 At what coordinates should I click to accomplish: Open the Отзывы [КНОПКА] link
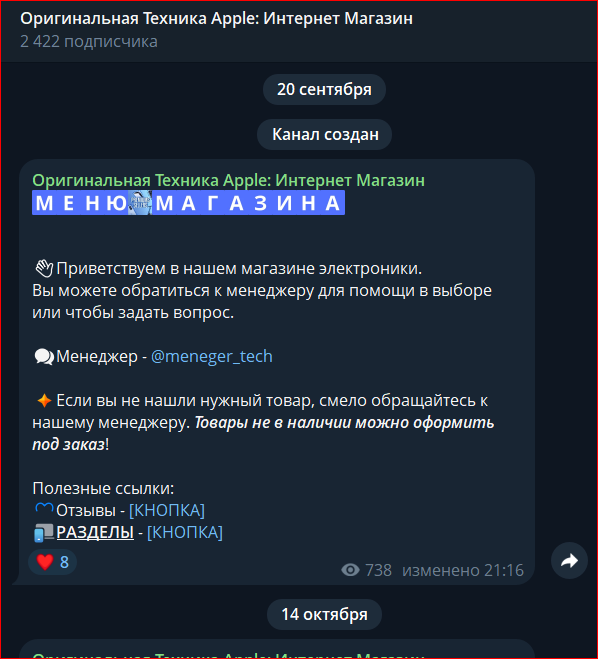(167, 510)
